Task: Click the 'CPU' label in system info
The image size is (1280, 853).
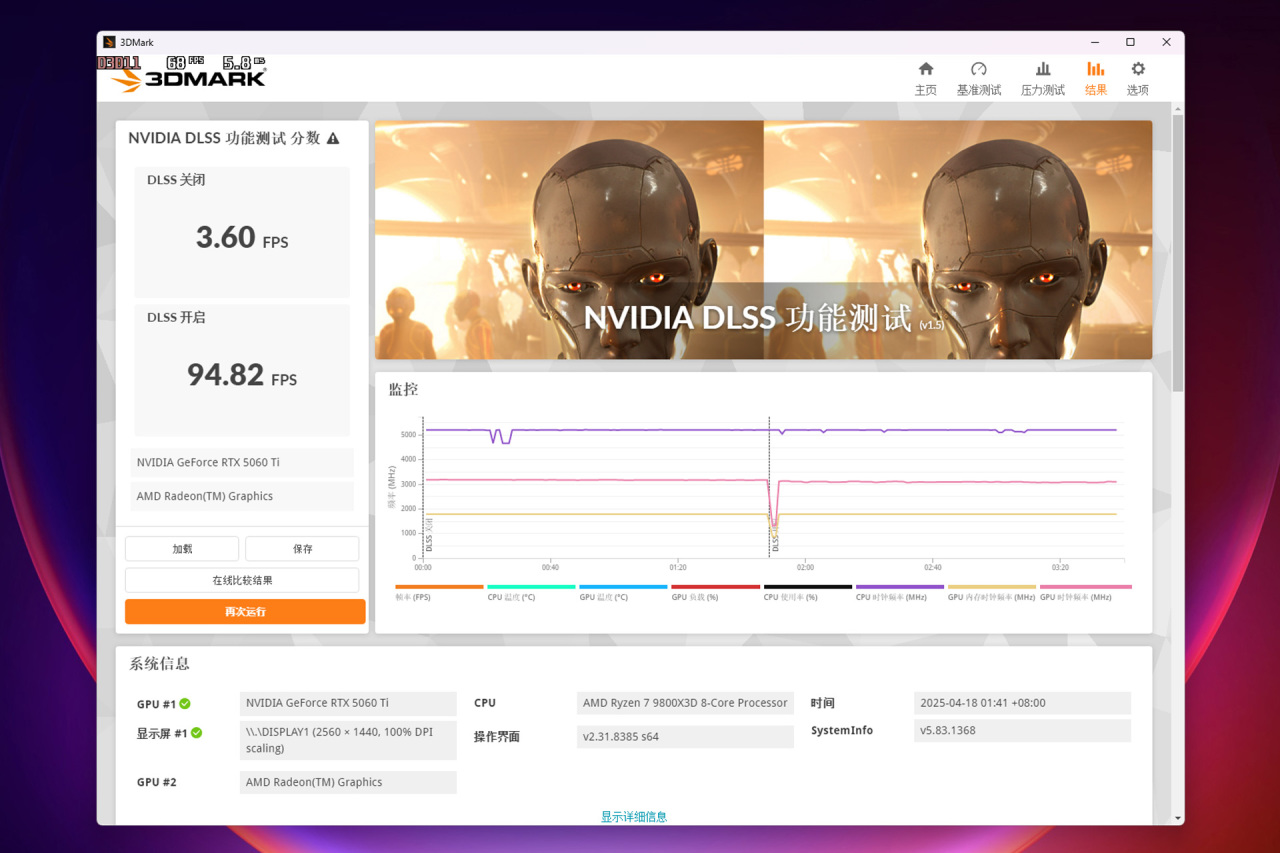Action: pos(485,704)
